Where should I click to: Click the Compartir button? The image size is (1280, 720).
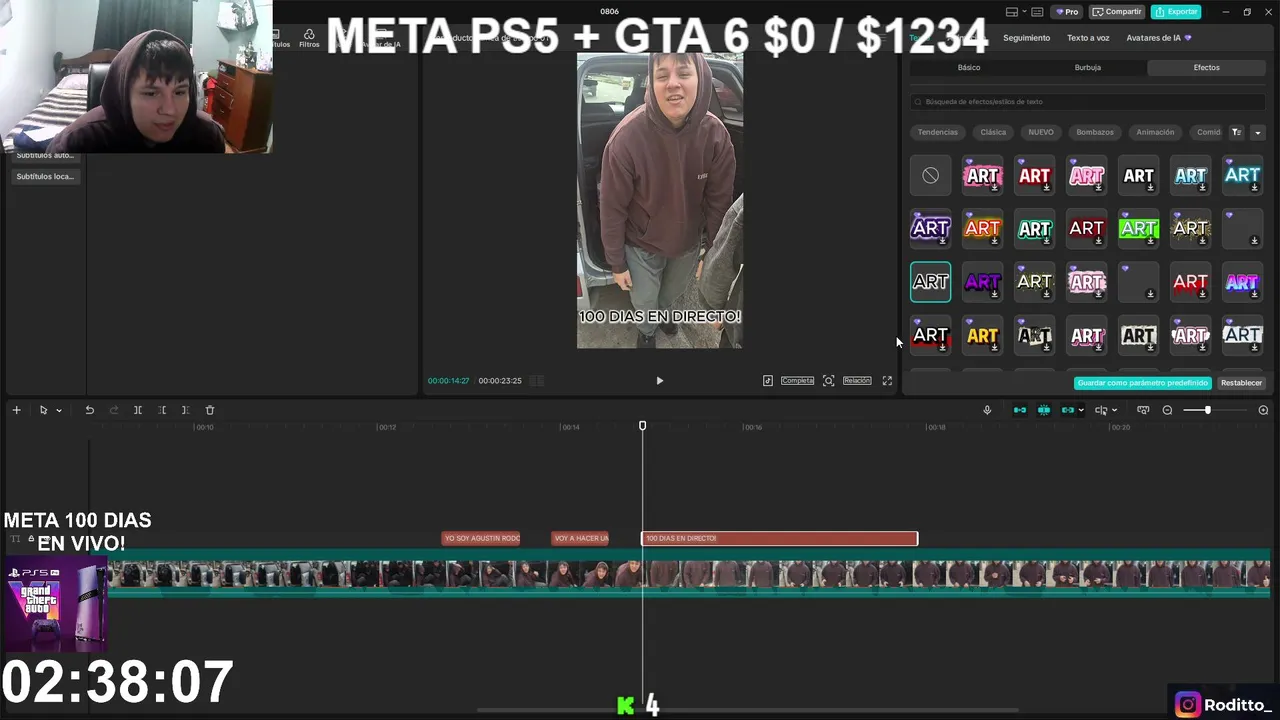coord(1117,12)
